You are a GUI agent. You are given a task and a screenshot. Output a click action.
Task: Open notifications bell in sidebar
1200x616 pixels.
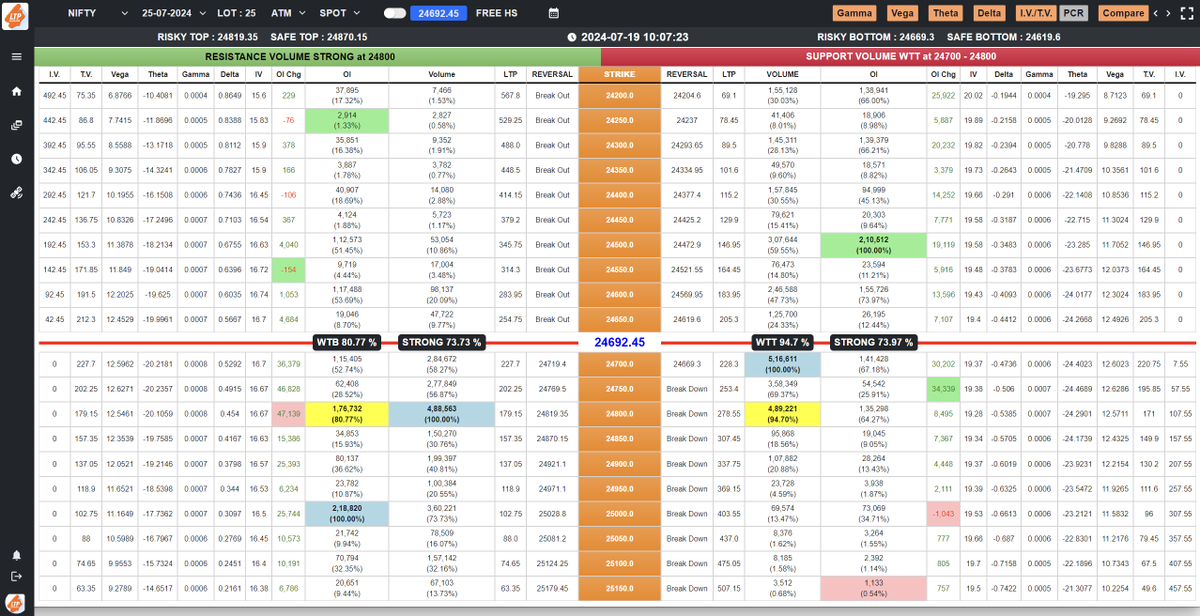tap(16, 555)
